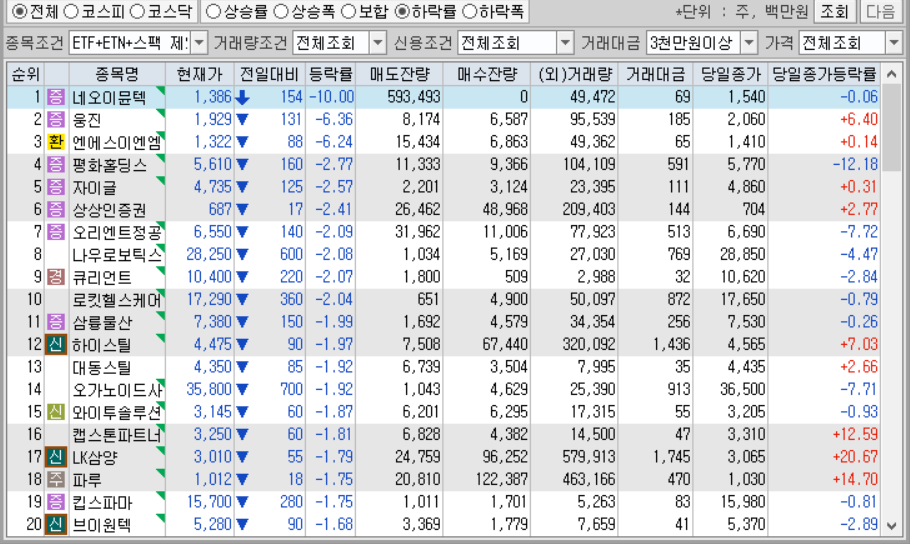
Task: Select the 하락률 radio button
Action: pyautogui.click(x=402, y=11)
